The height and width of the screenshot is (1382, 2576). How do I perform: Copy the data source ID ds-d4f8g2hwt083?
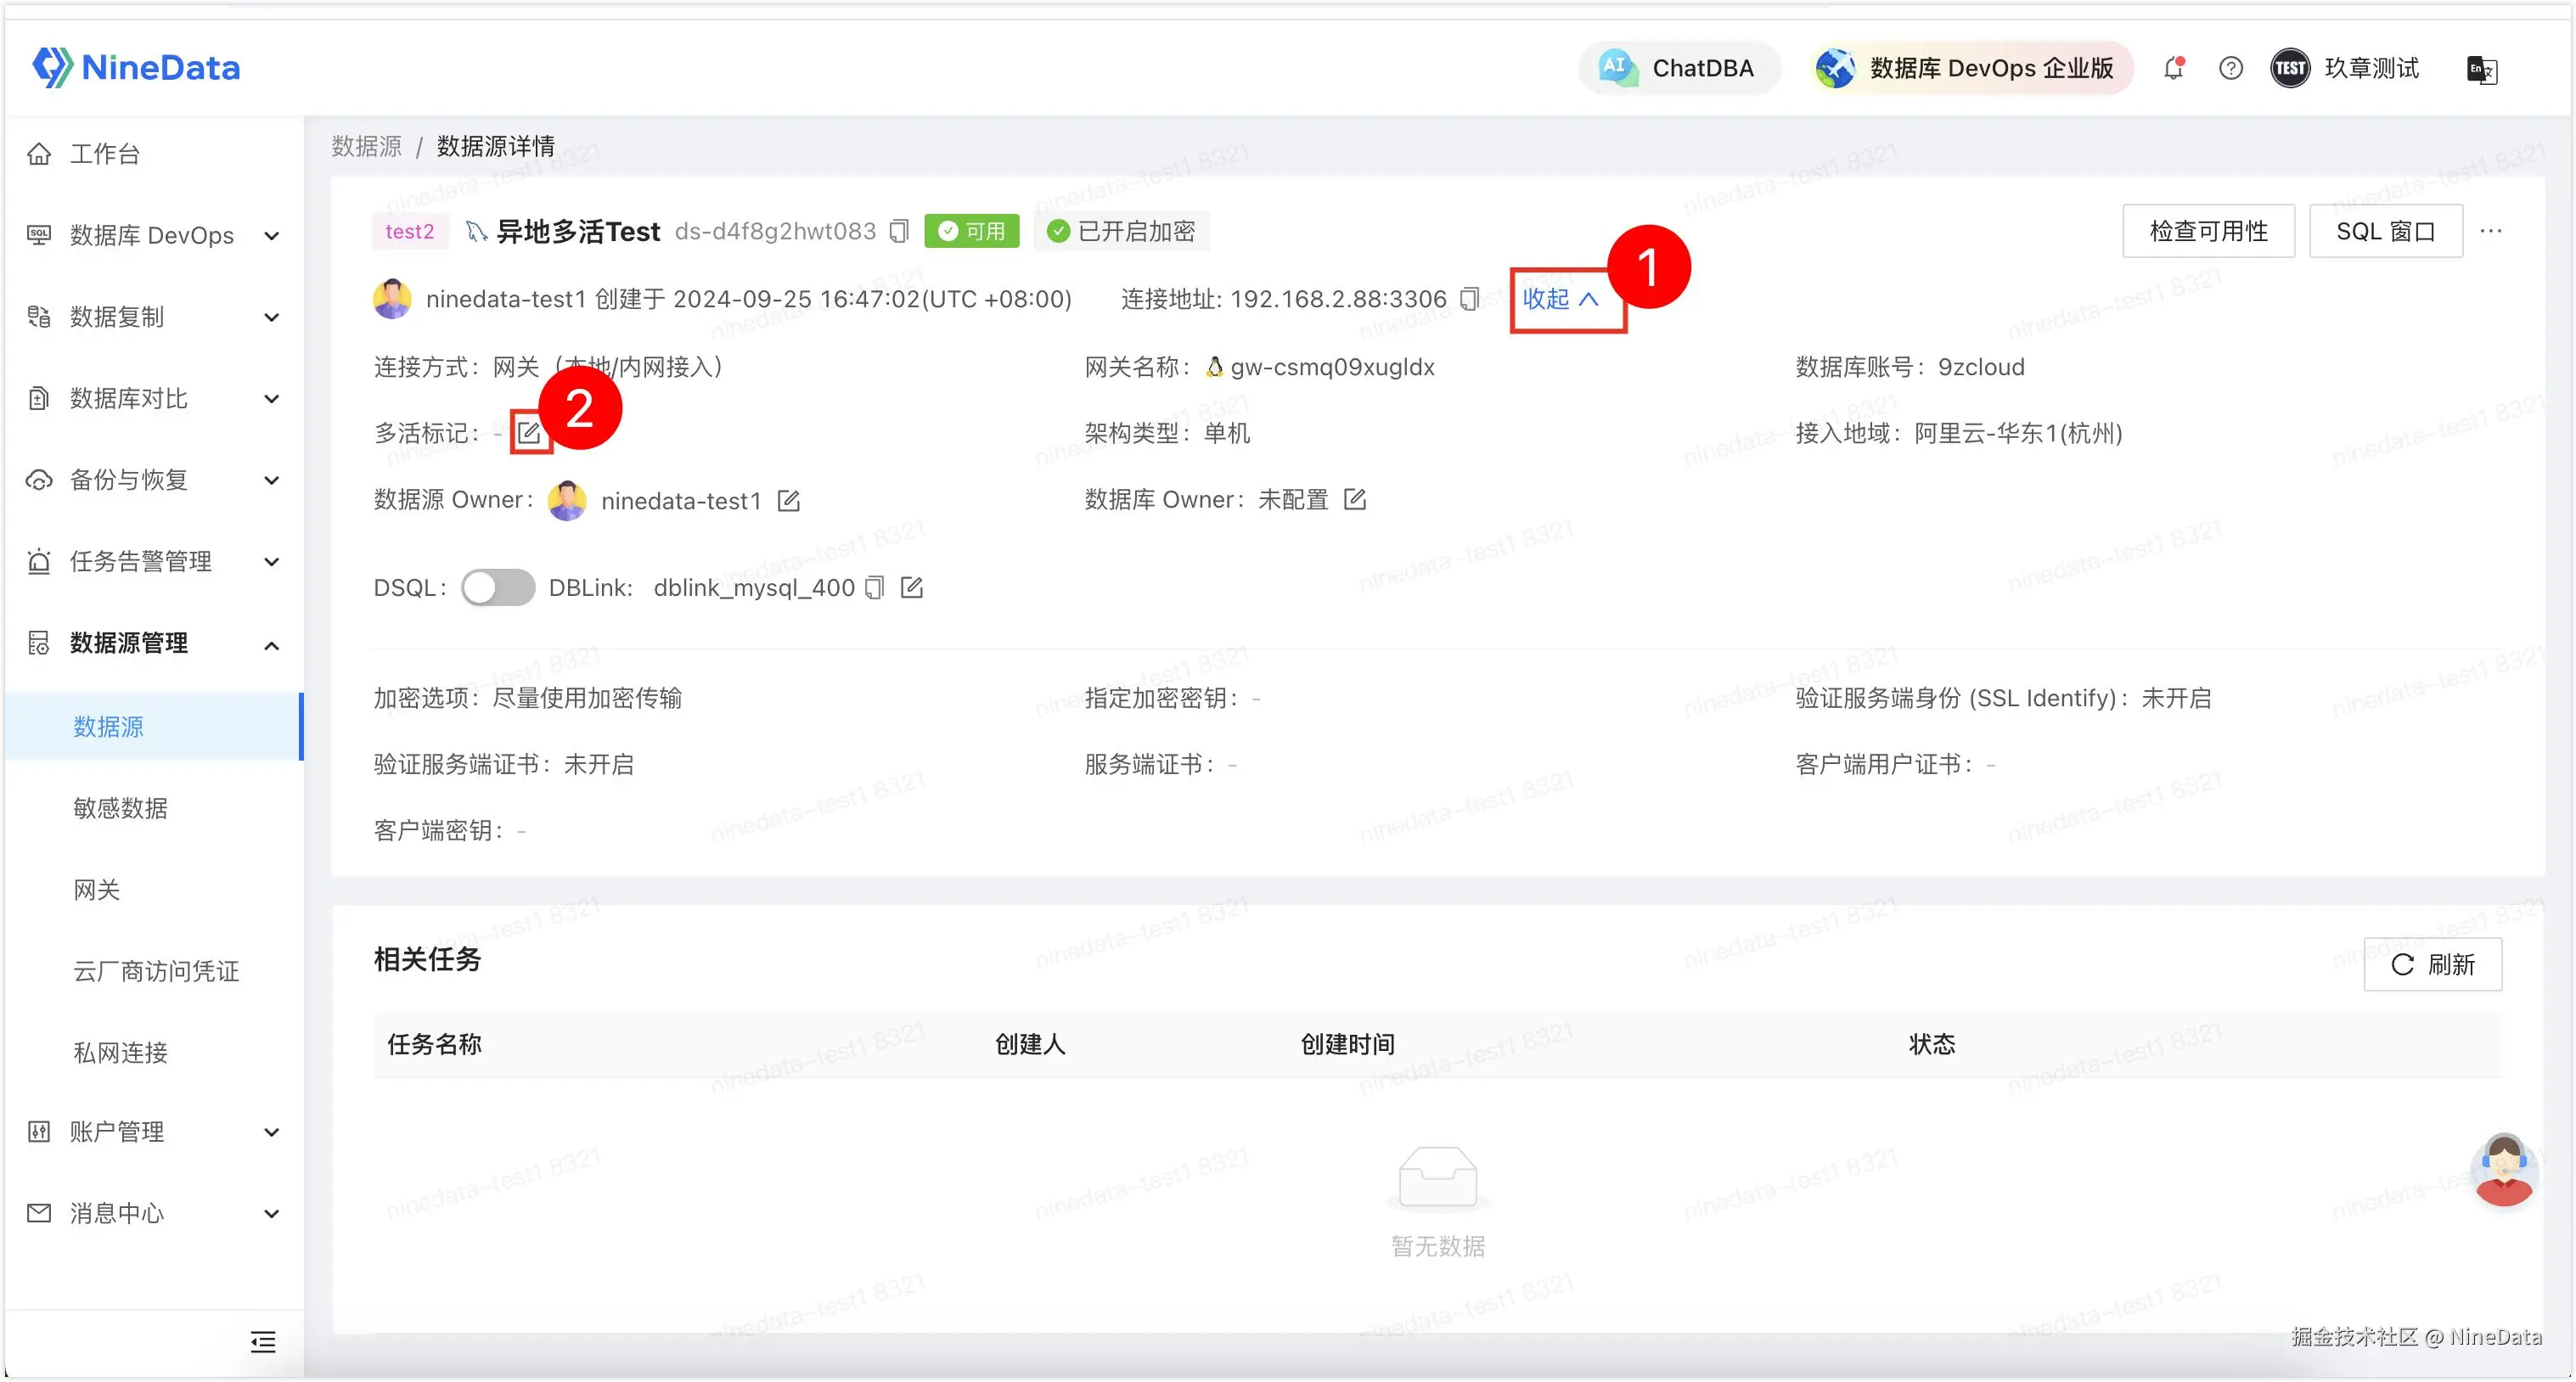pos(898,231)
